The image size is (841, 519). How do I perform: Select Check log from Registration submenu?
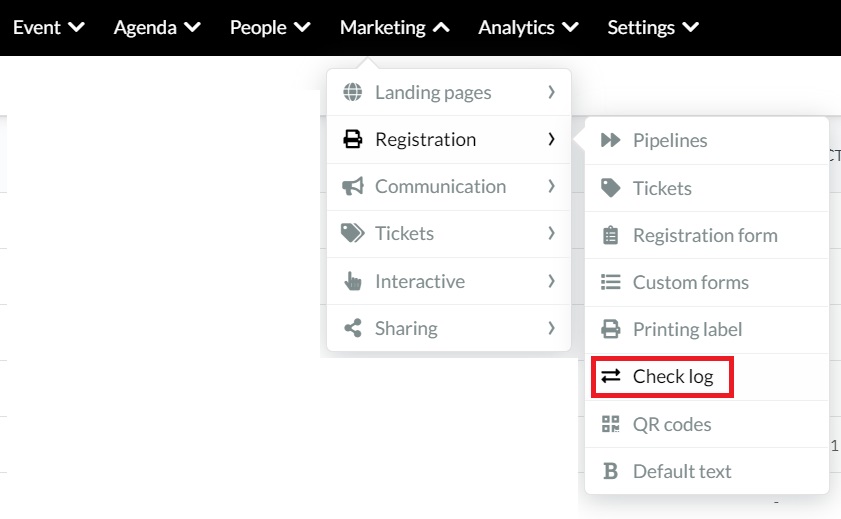[x=662, y=377]
